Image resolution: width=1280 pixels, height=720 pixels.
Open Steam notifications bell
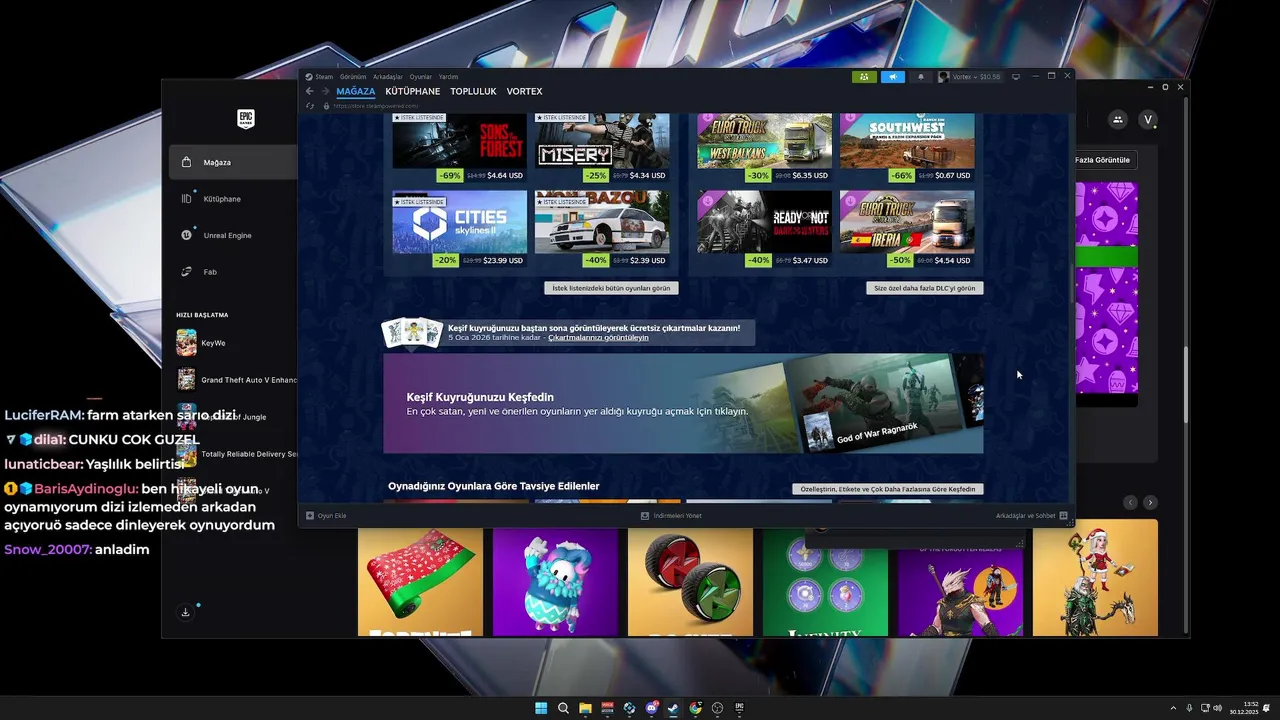(x=921, y=77)
